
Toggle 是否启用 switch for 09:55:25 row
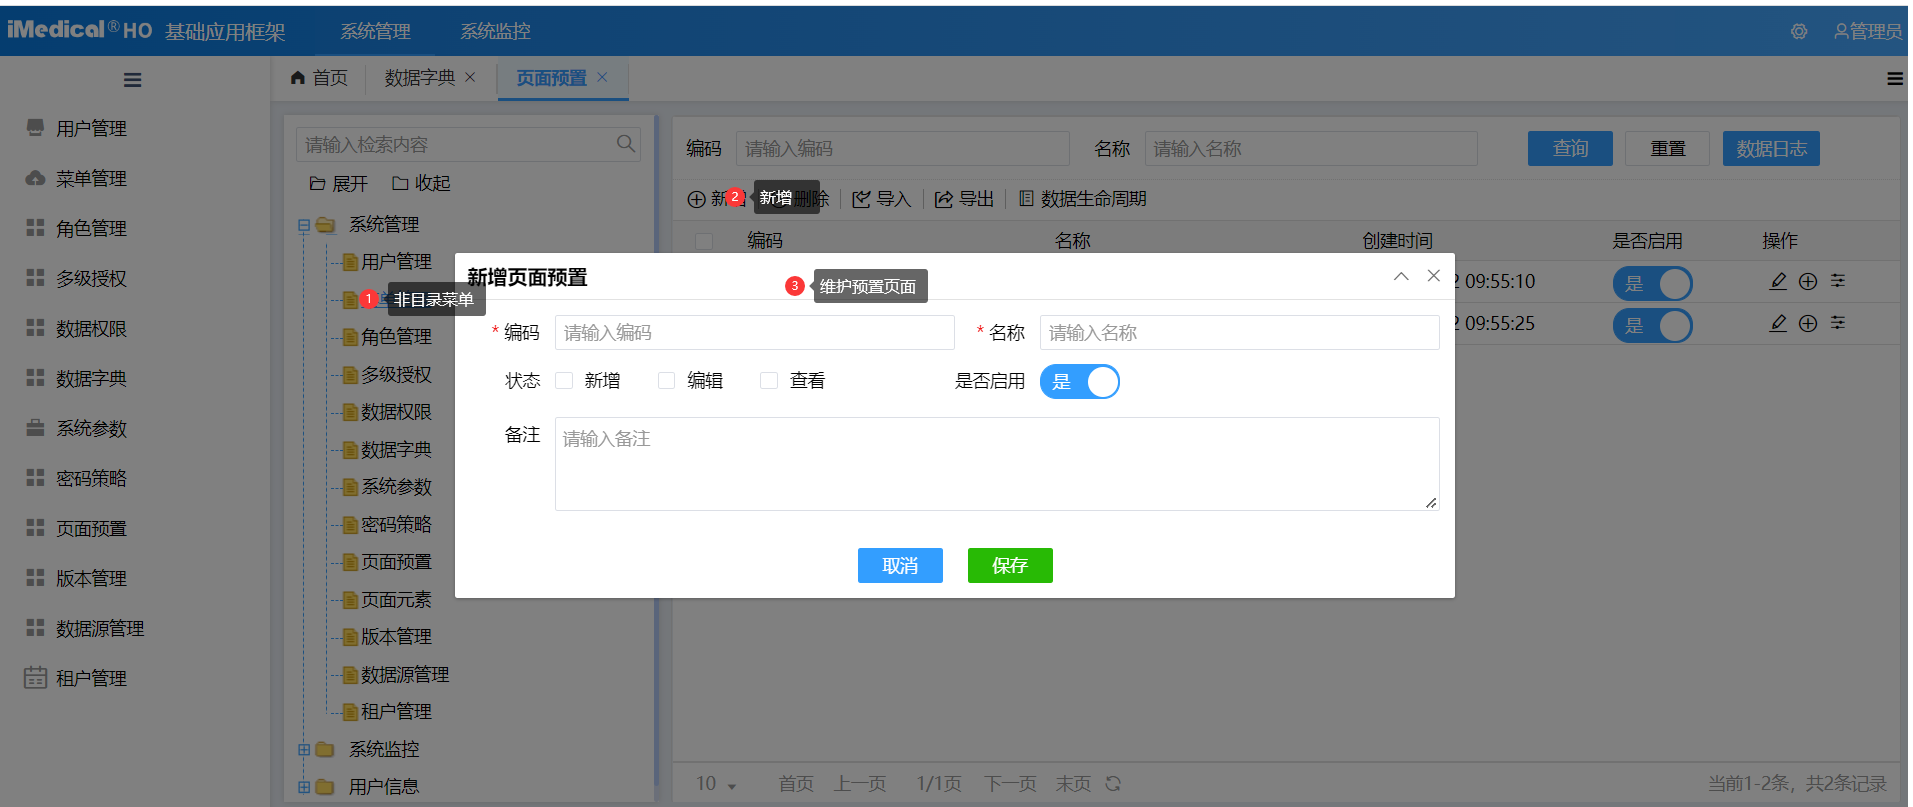pos(1652,326)
